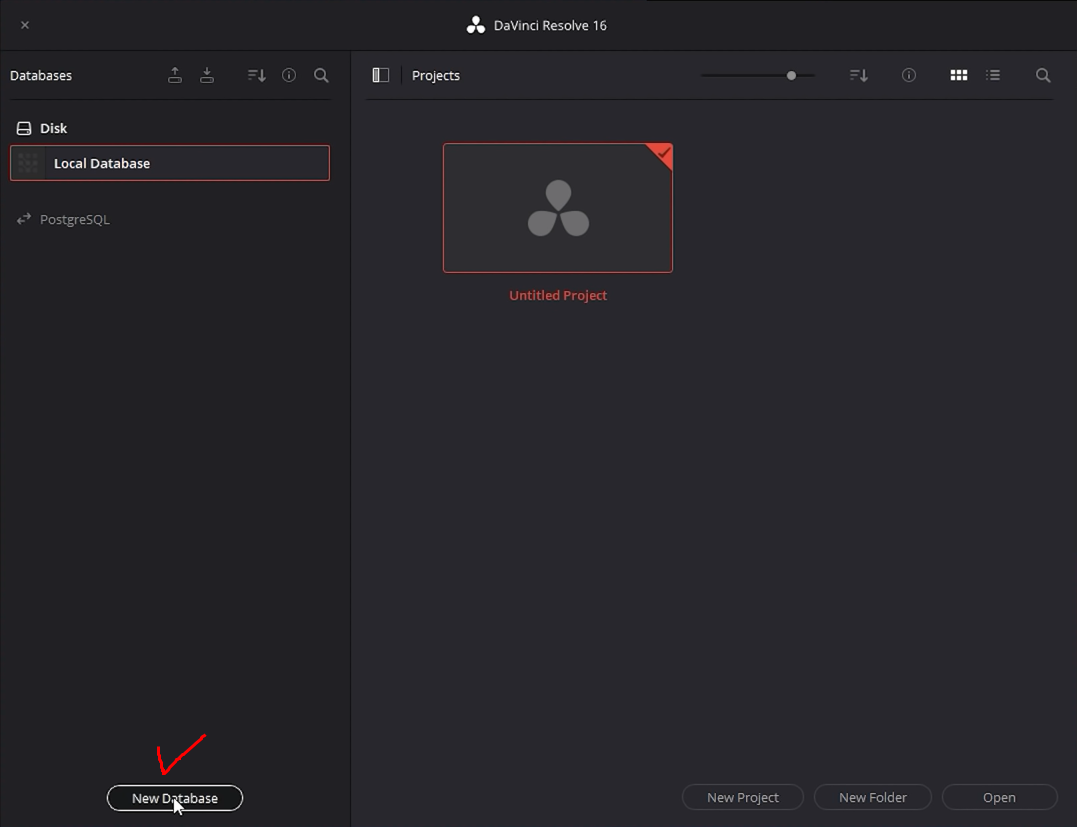Click the New Database button
Image resolution: width=1077 pixels, height=827 pixels.
[175, 798]
